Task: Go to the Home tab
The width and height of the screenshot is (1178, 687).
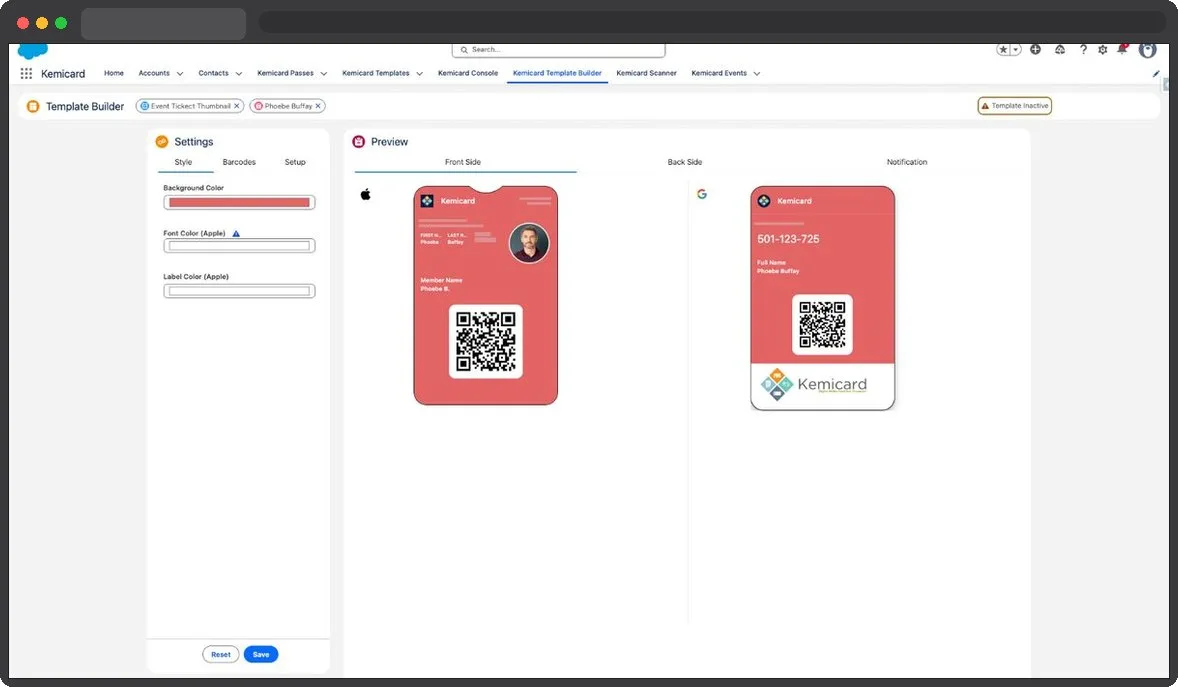Action: point(114,73)
